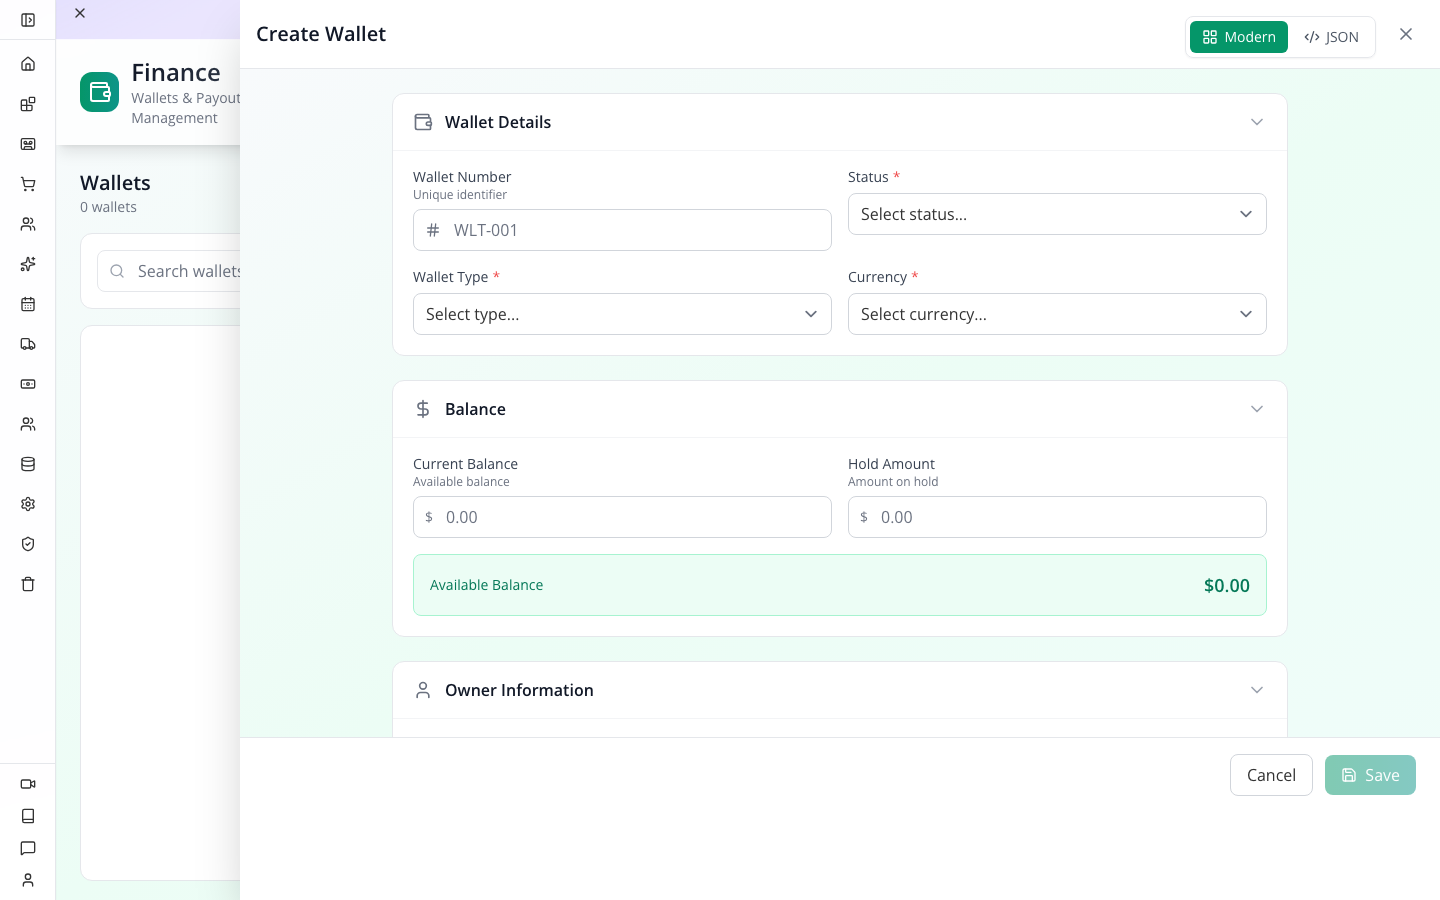The height and width of the screenshot is (900, 1440).
Task: Open the chat bubble sidebar icon
Action: coord(28,848)
